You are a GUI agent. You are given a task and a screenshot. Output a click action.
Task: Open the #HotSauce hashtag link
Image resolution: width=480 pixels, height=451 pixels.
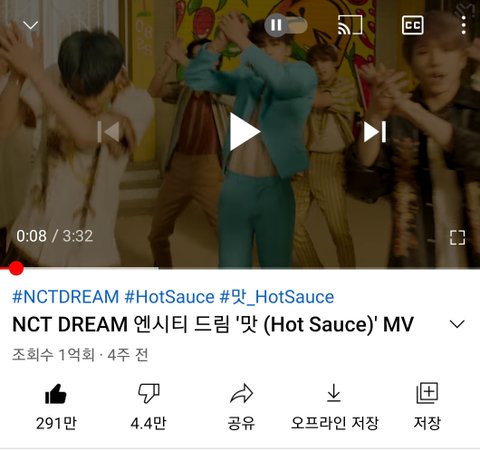[x=169, y=297]
